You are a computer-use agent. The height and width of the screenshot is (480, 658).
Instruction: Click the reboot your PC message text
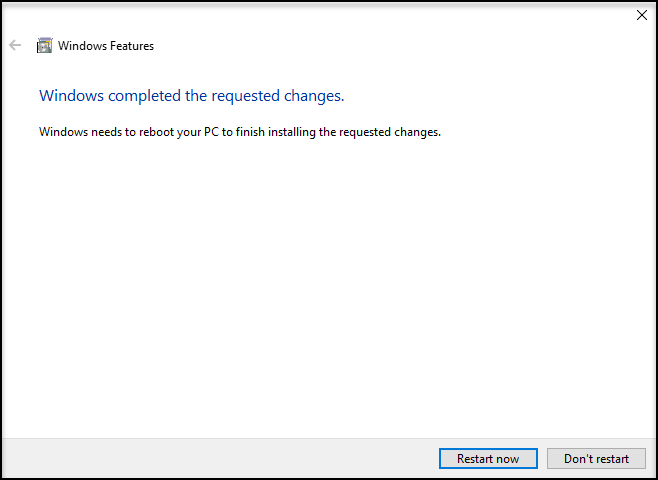(x=240, y=132)
